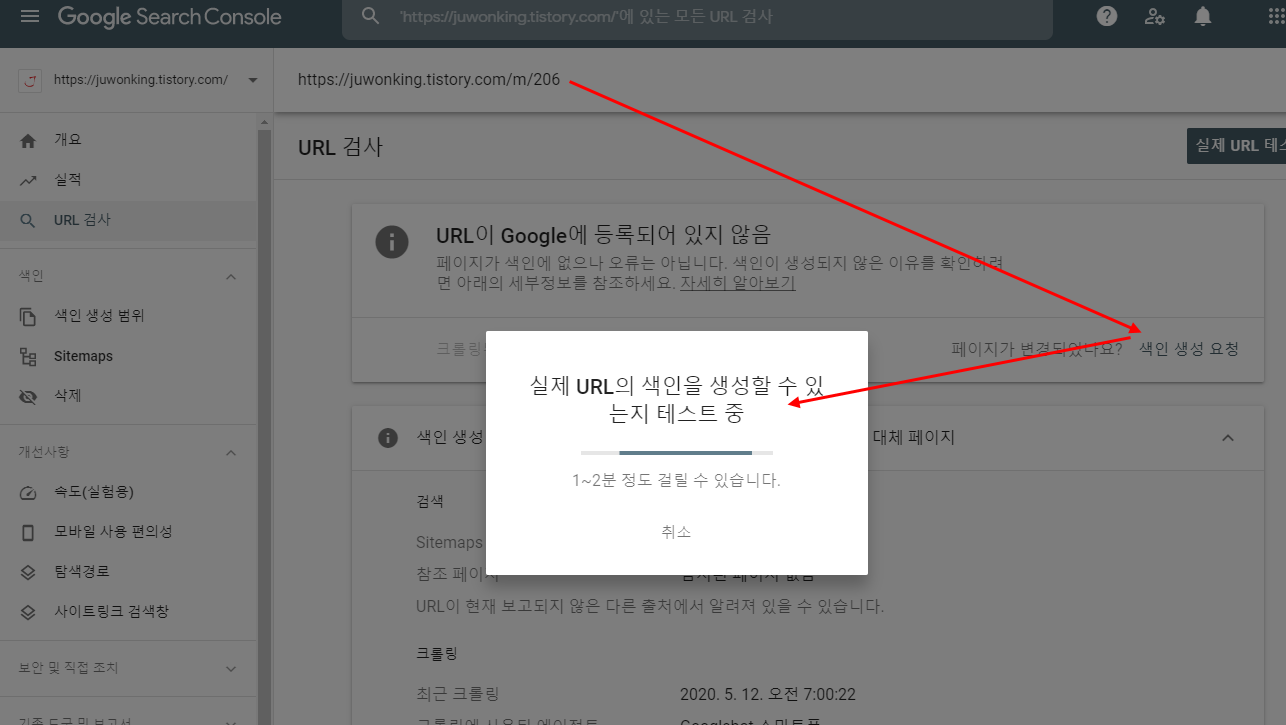Open the property selector dropdown arrow
Viewport: 1286px width, 725px height.
[252, 80]
